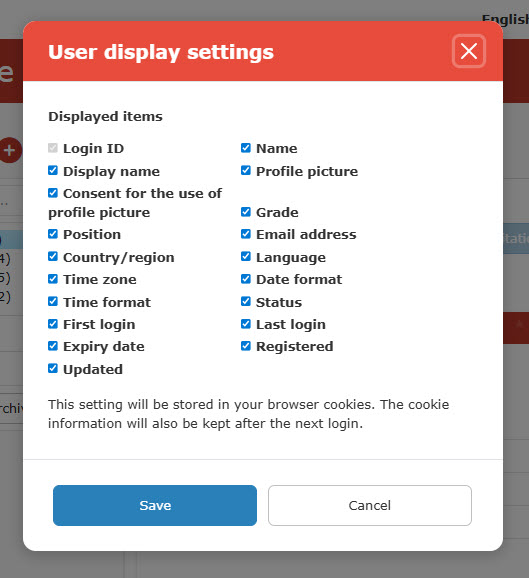Toggle the Email address checkbox
The image size is (529, 578).
pyautogui.click(x=246, y=234)
